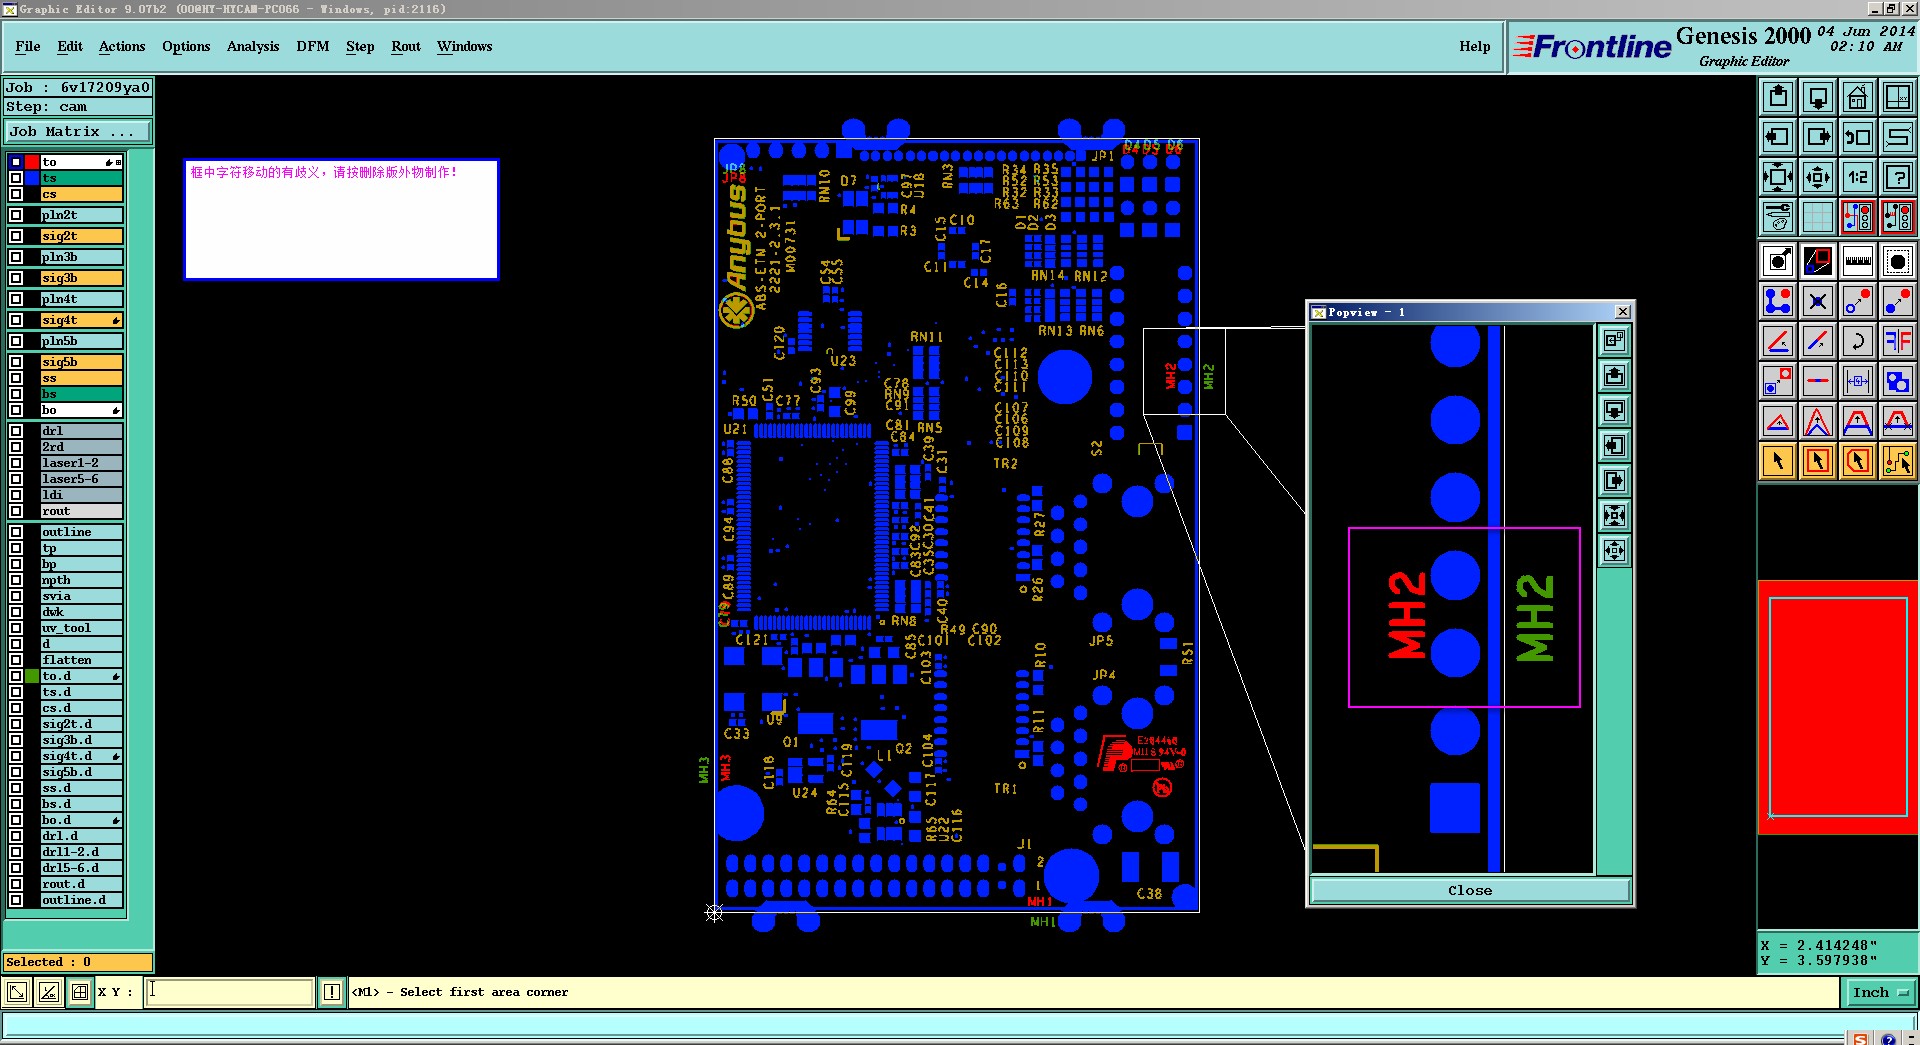
Task: Click the connected blue nodes edit icon
Action: 1778,301
